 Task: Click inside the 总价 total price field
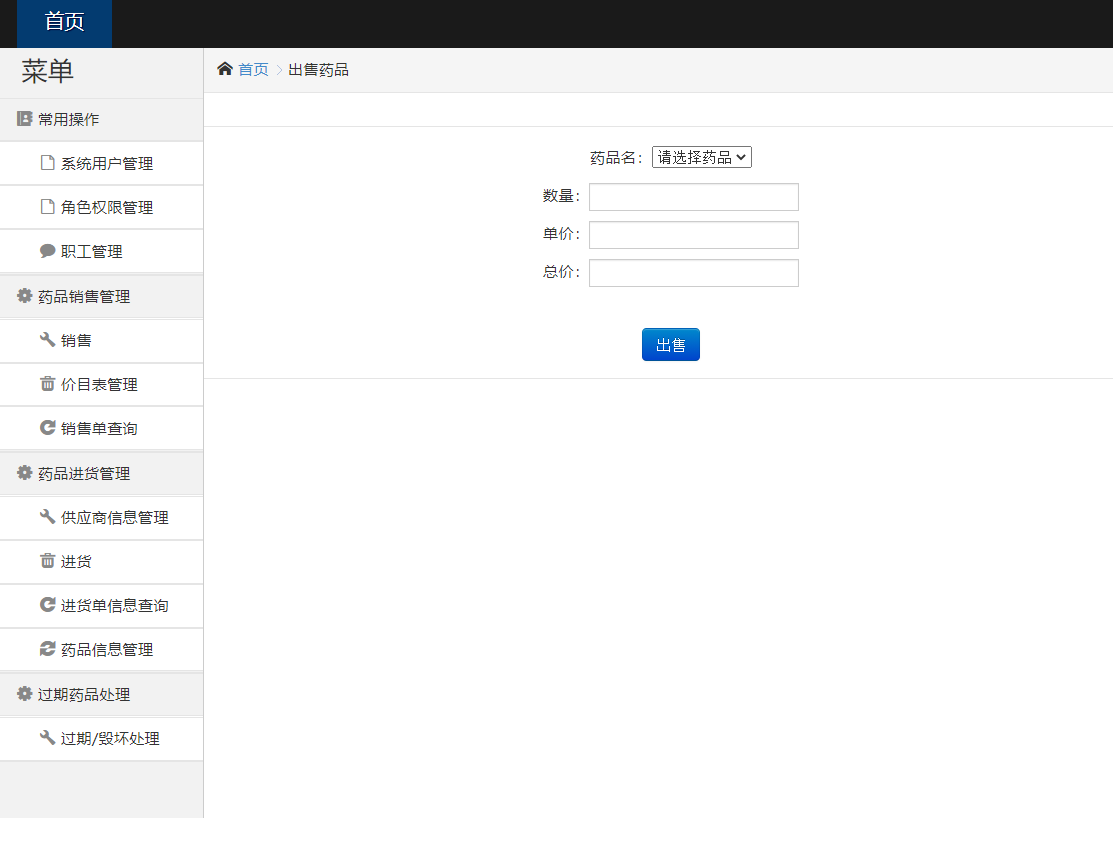click(693, 272)
